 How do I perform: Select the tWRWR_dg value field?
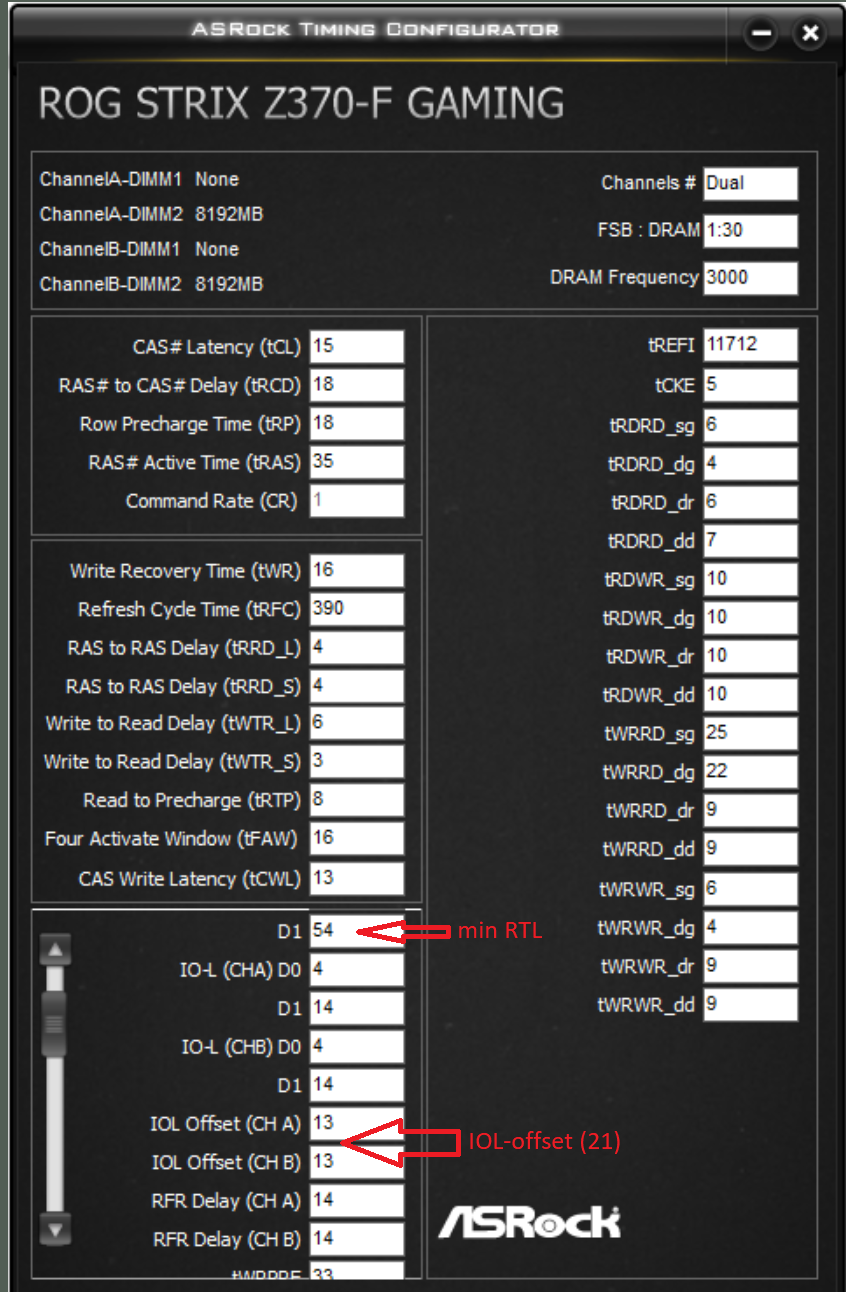coord(750,928)
